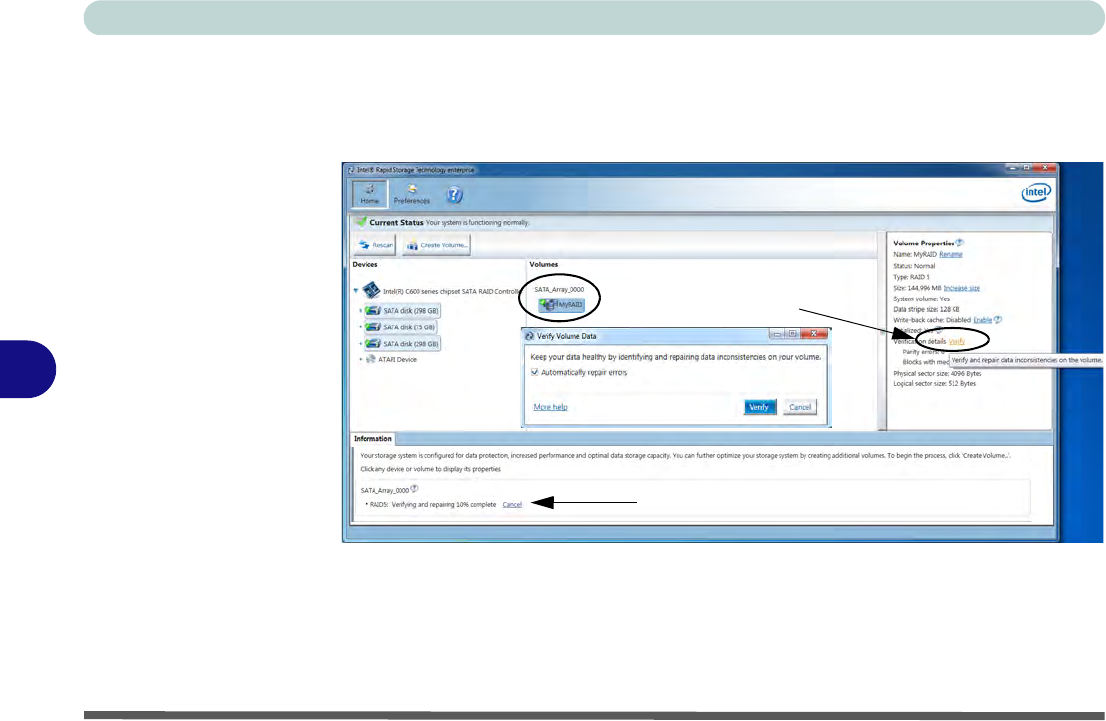This screenshot has height=721, width=1106.
Task: Select the first SATA disk (298 GB) device
Action: [402, 310]
